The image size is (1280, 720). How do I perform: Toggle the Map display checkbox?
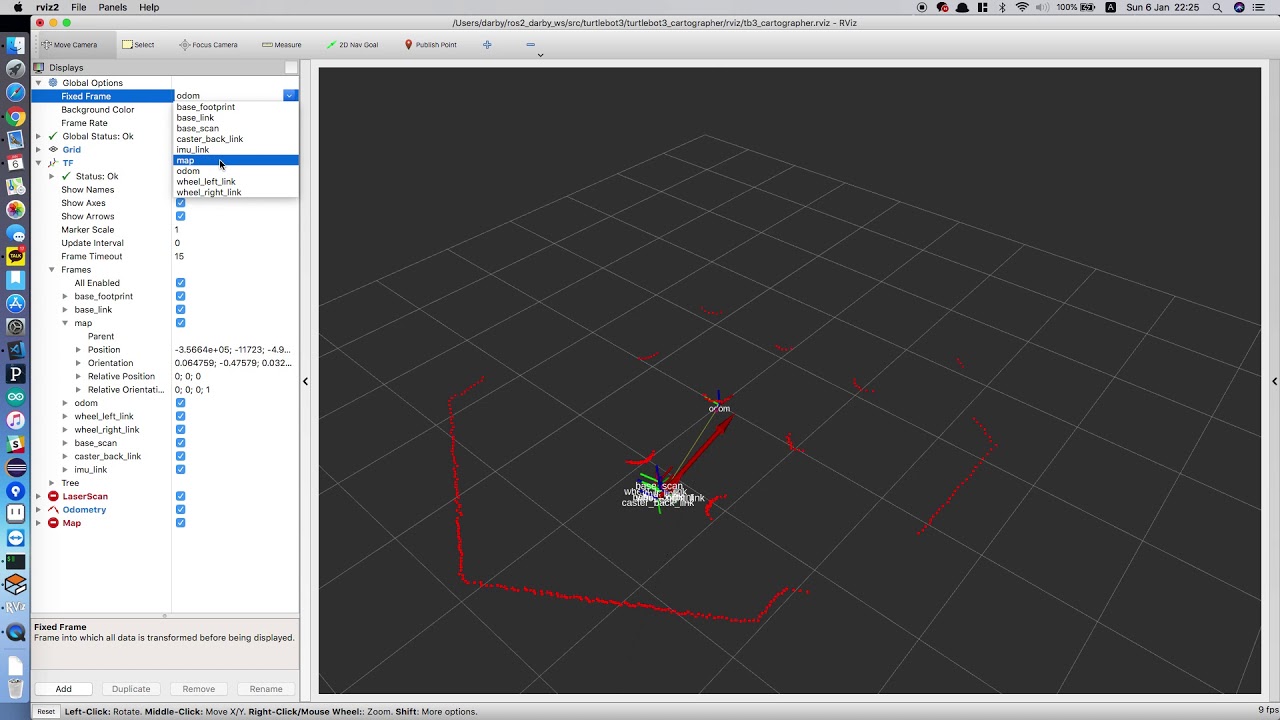coord(180,523)
